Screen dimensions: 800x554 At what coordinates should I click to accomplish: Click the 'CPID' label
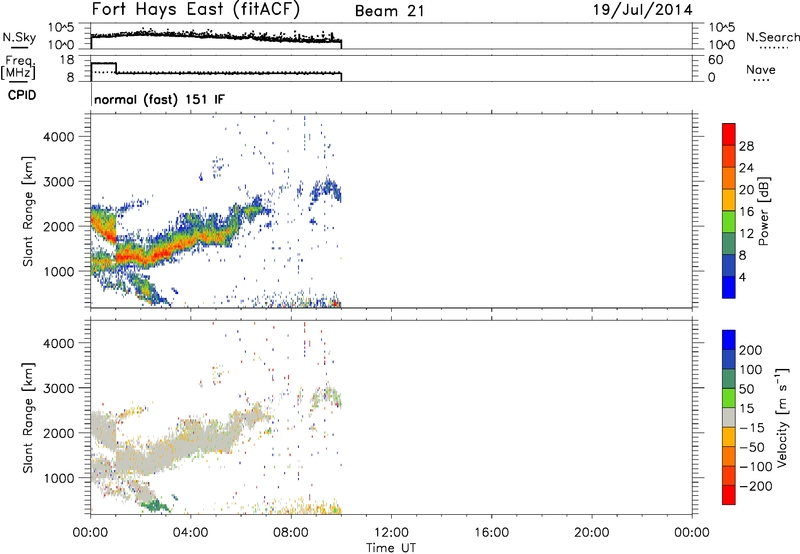click(x=21, y=95)
